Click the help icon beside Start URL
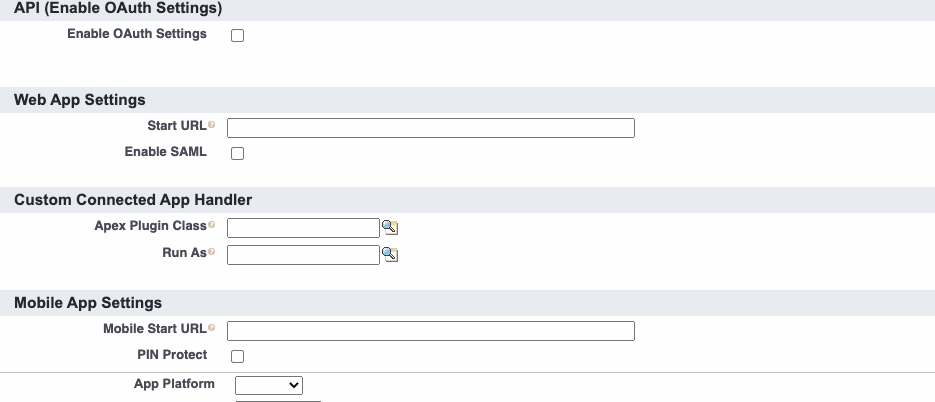The width and height of the screenshot is (935, 402). click(x=211, y=125)
